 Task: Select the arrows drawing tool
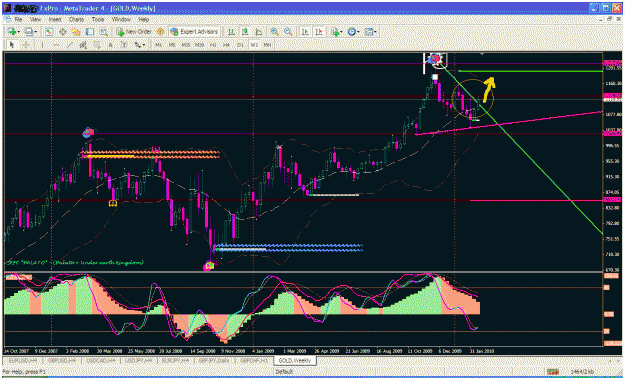138,45
